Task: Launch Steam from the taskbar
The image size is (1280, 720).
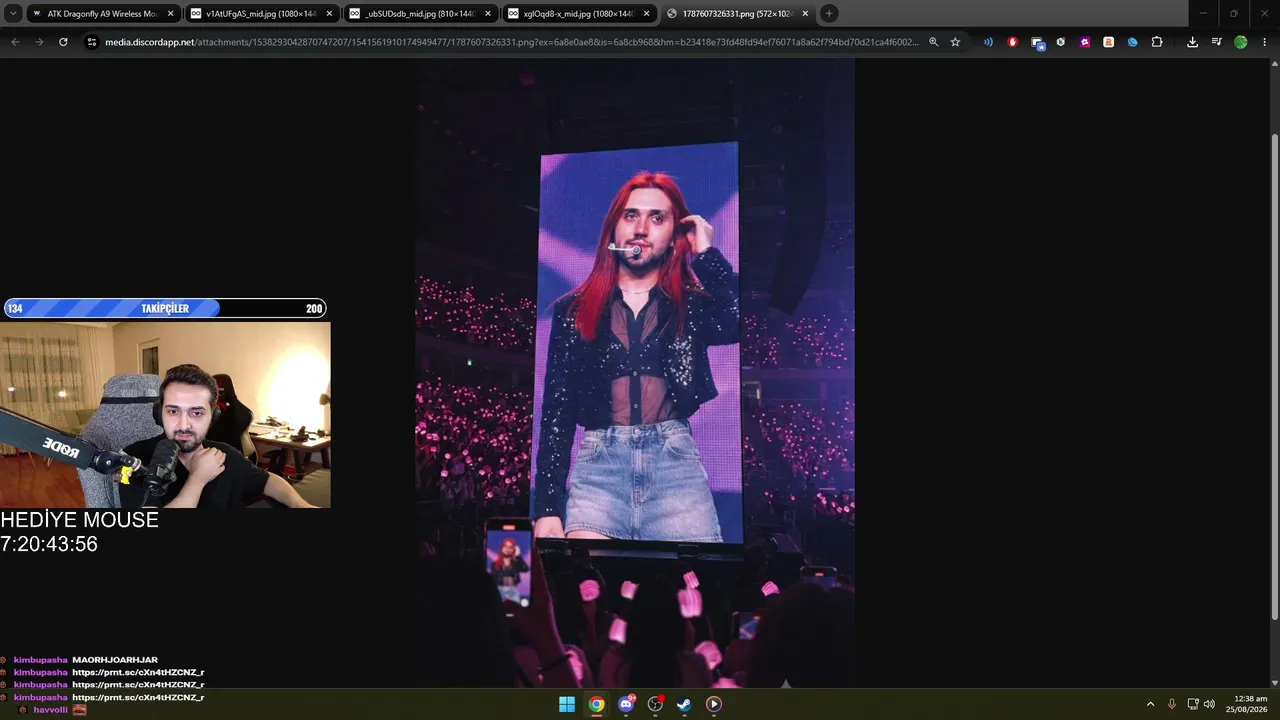Action: (684, 704)
